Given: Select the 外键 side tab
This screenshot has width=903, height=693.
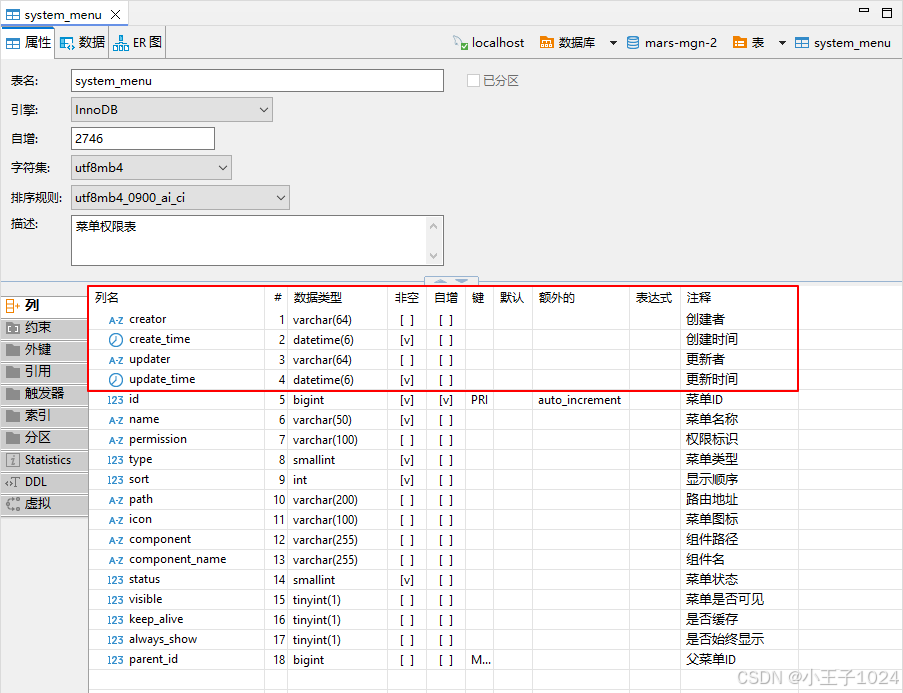Looking at the screenshot, I should [x=44, y=350].
